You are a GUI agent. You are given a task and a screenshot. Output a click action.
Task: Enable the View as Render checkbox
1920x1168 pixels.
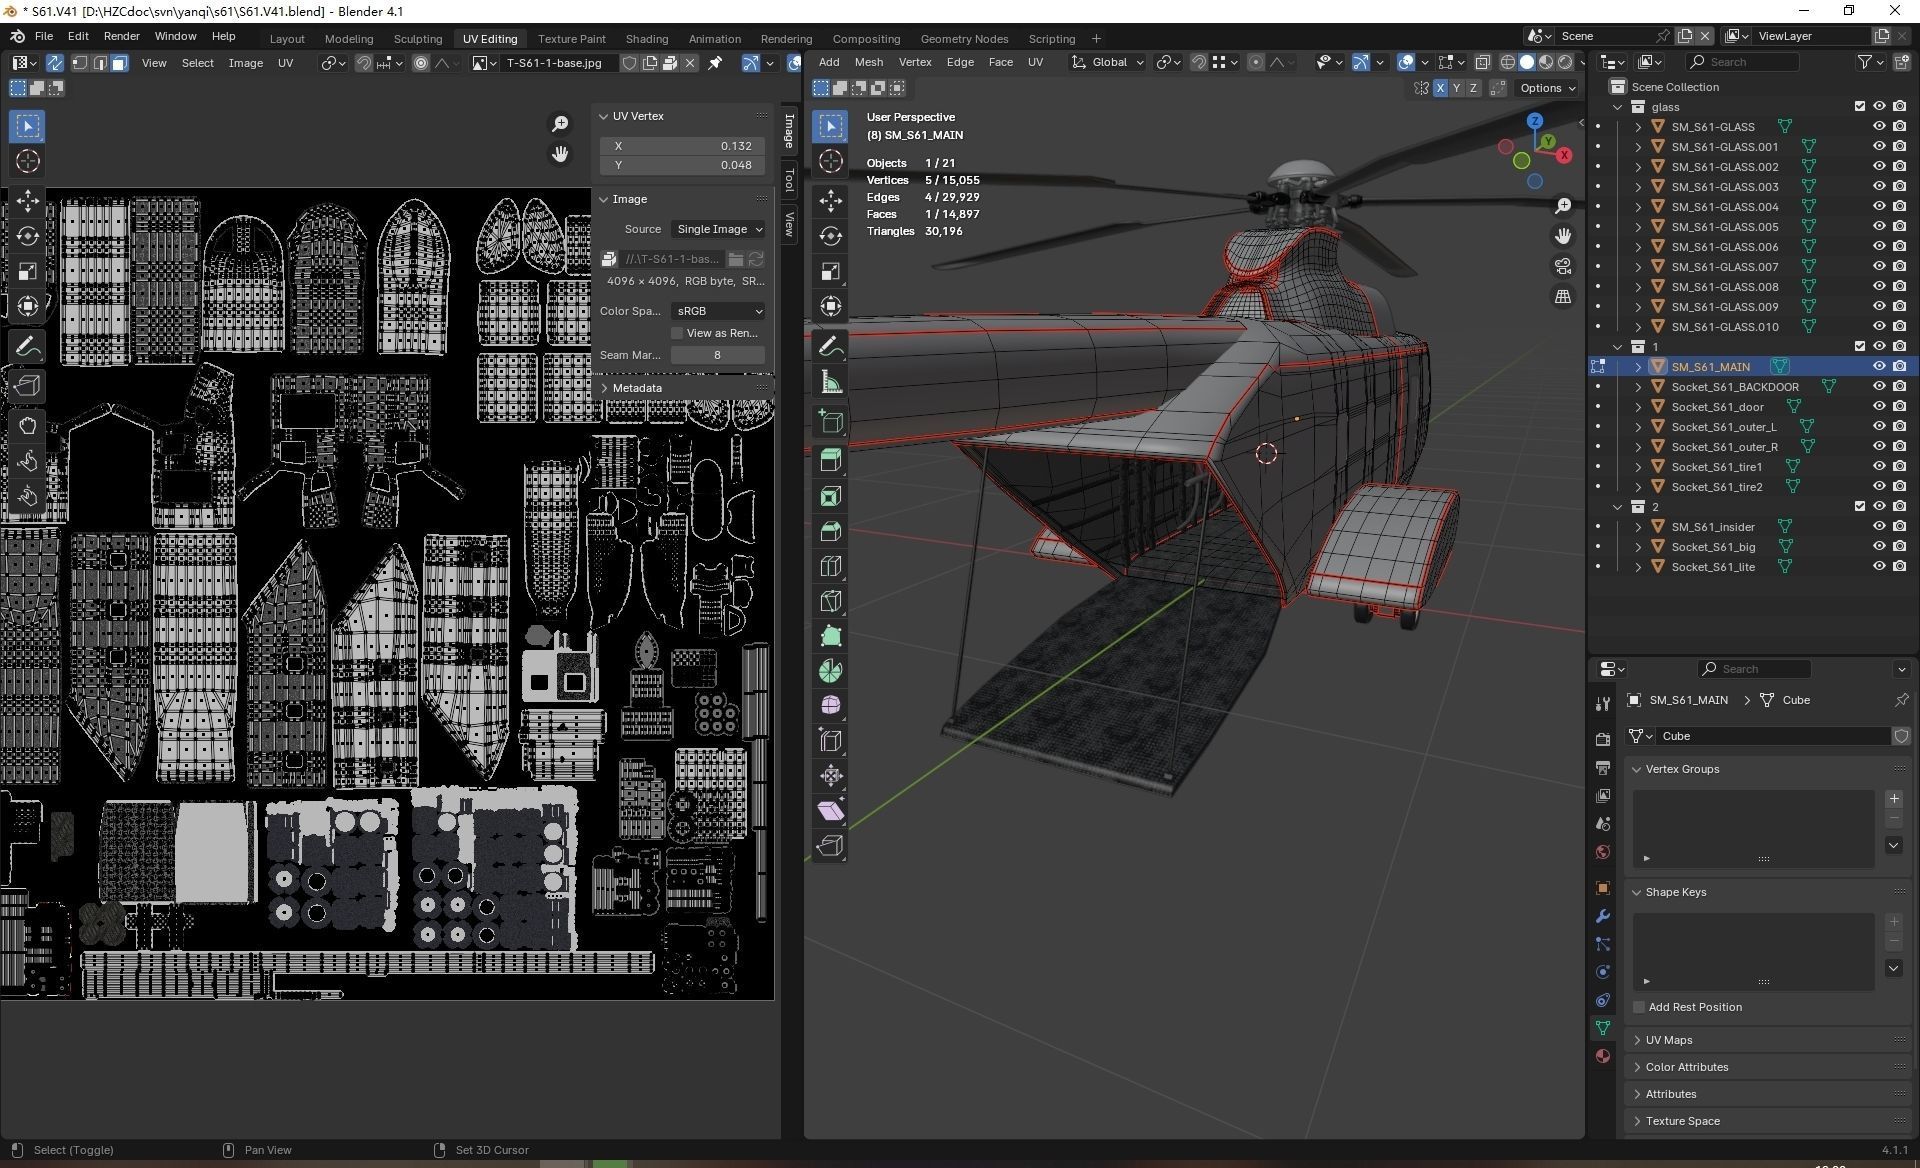tap(677, 333)
